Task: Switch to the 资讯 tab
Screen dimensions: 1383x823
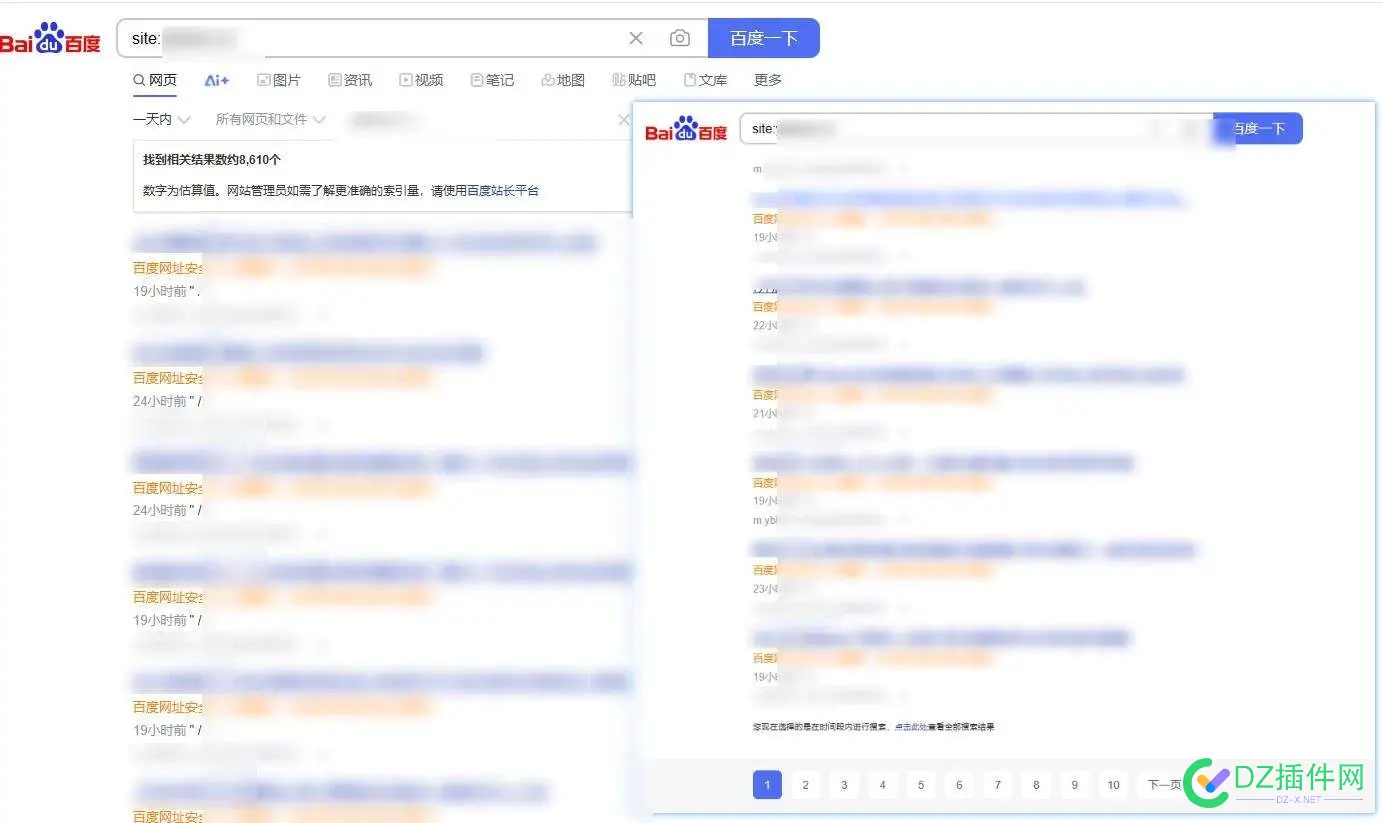Action: click(x=350, y=80)
